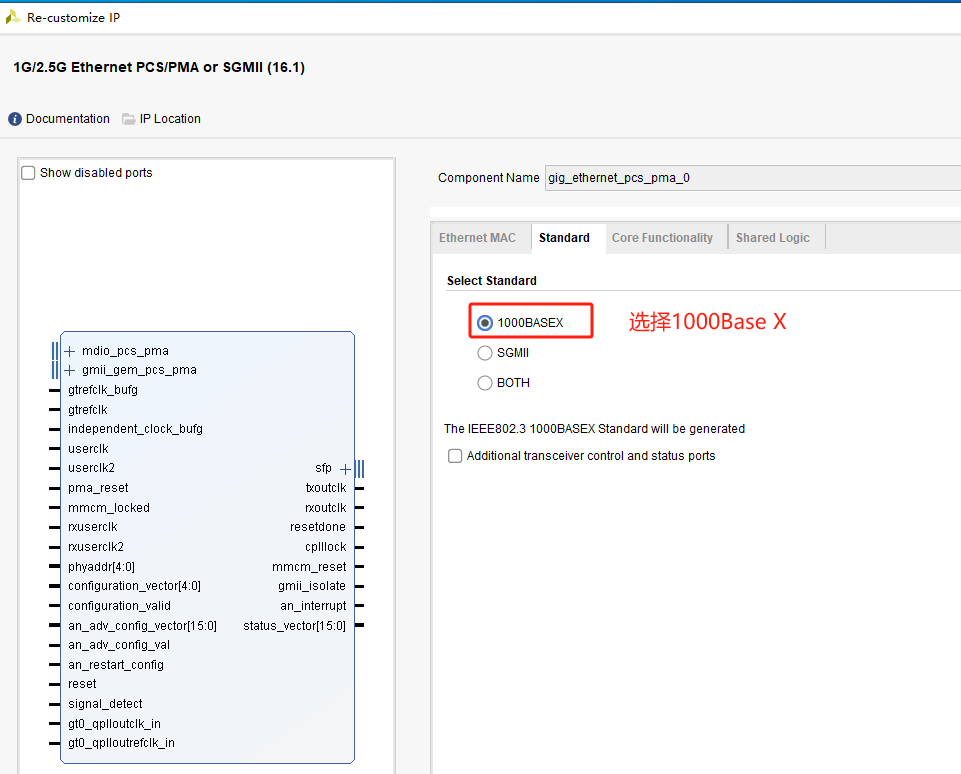This screenshot has width=961, height=774.
Task: Select the gmii_isolate output port
Action: pyautogui.click(x=312, y=586)
